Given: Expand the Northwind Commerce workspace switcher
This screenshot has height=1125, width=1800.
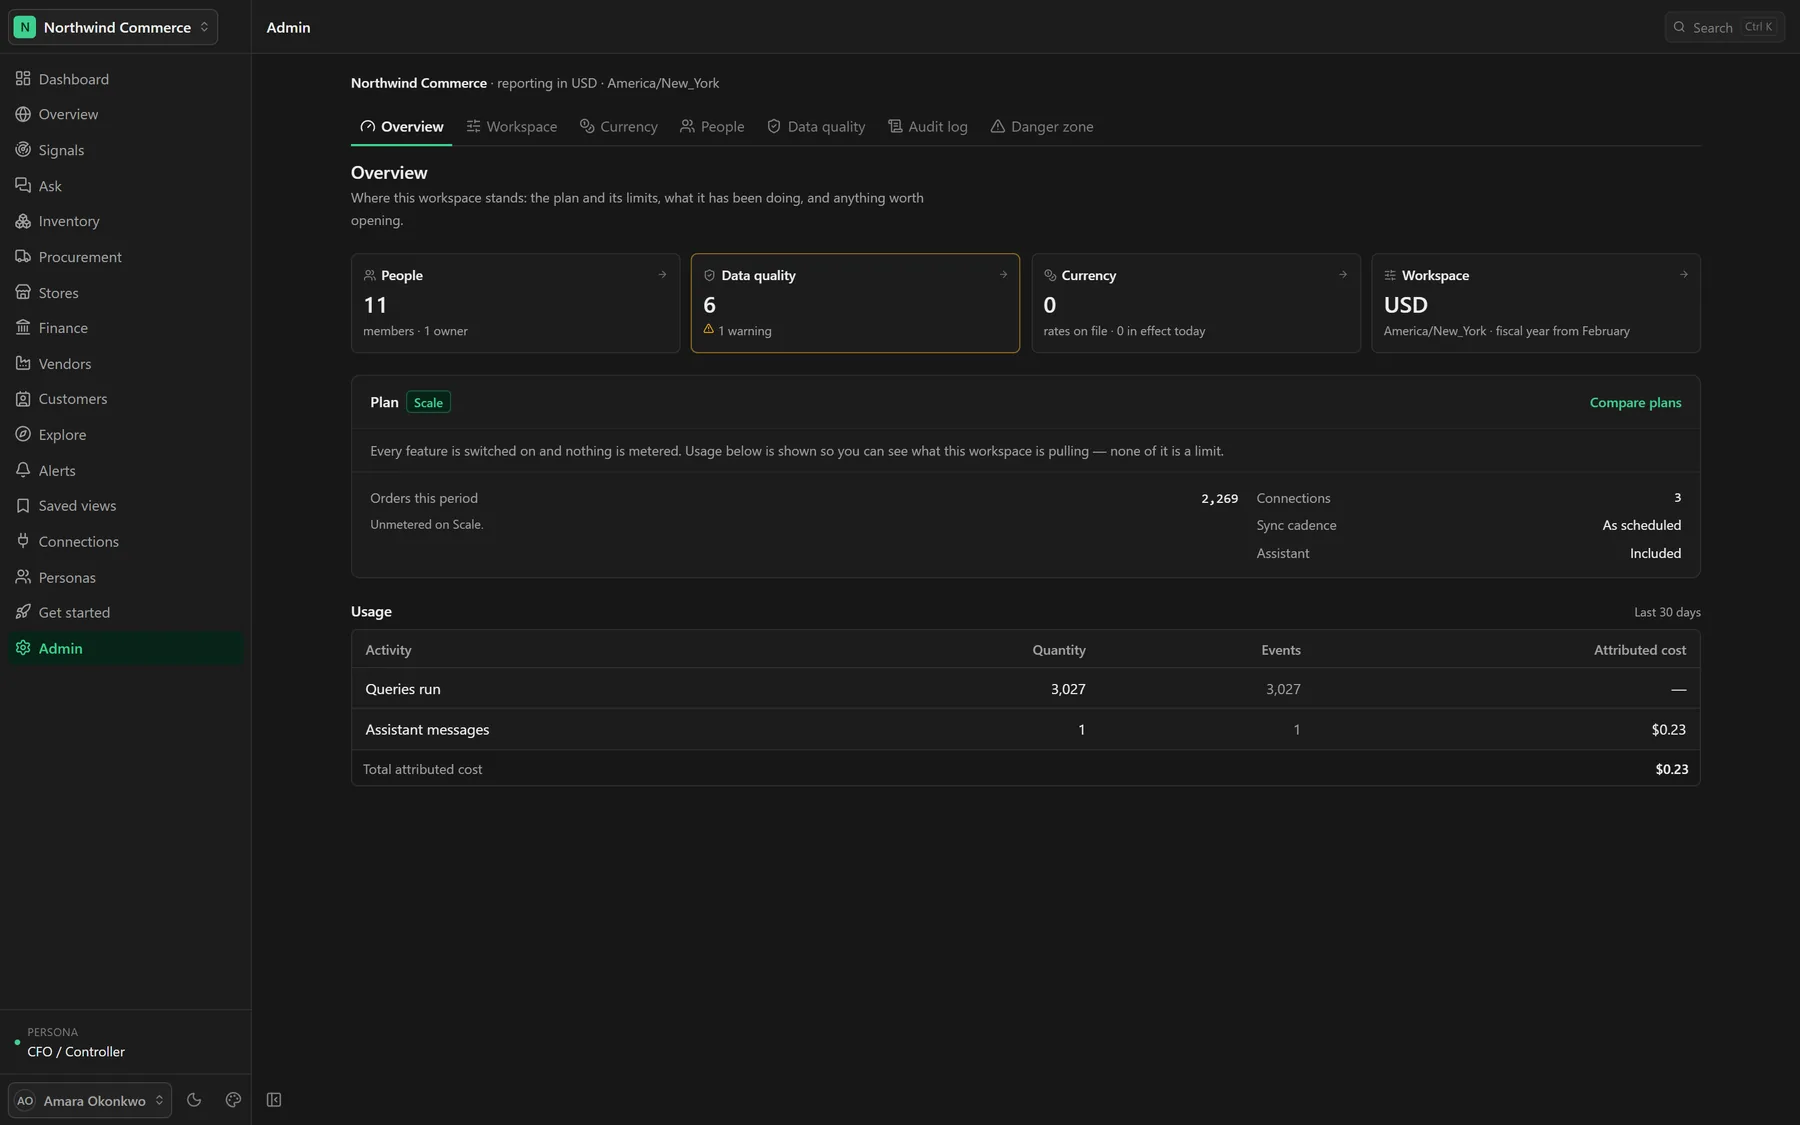Looking at the screenshot, I should pos(113,27).
